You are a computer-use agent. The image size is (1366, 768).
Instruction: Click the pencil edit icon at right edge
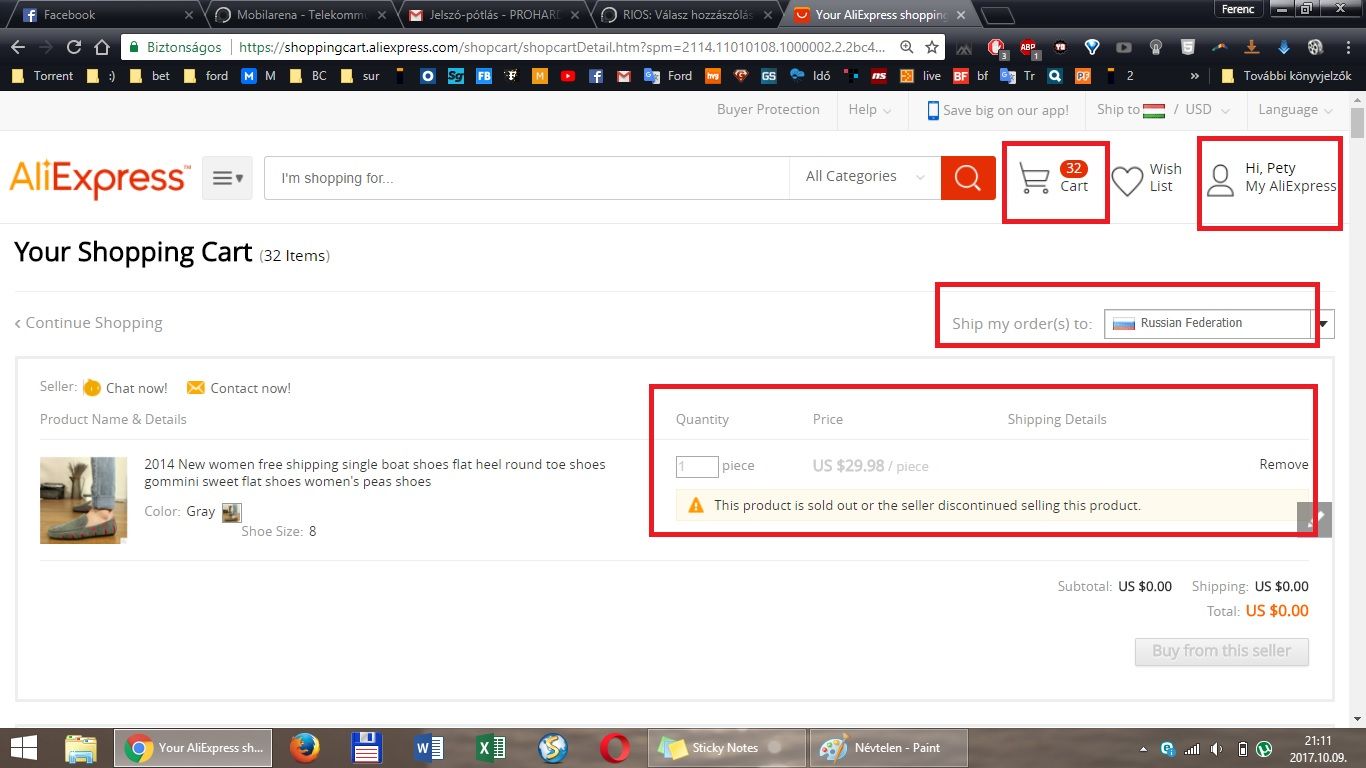coord(1314,519)
